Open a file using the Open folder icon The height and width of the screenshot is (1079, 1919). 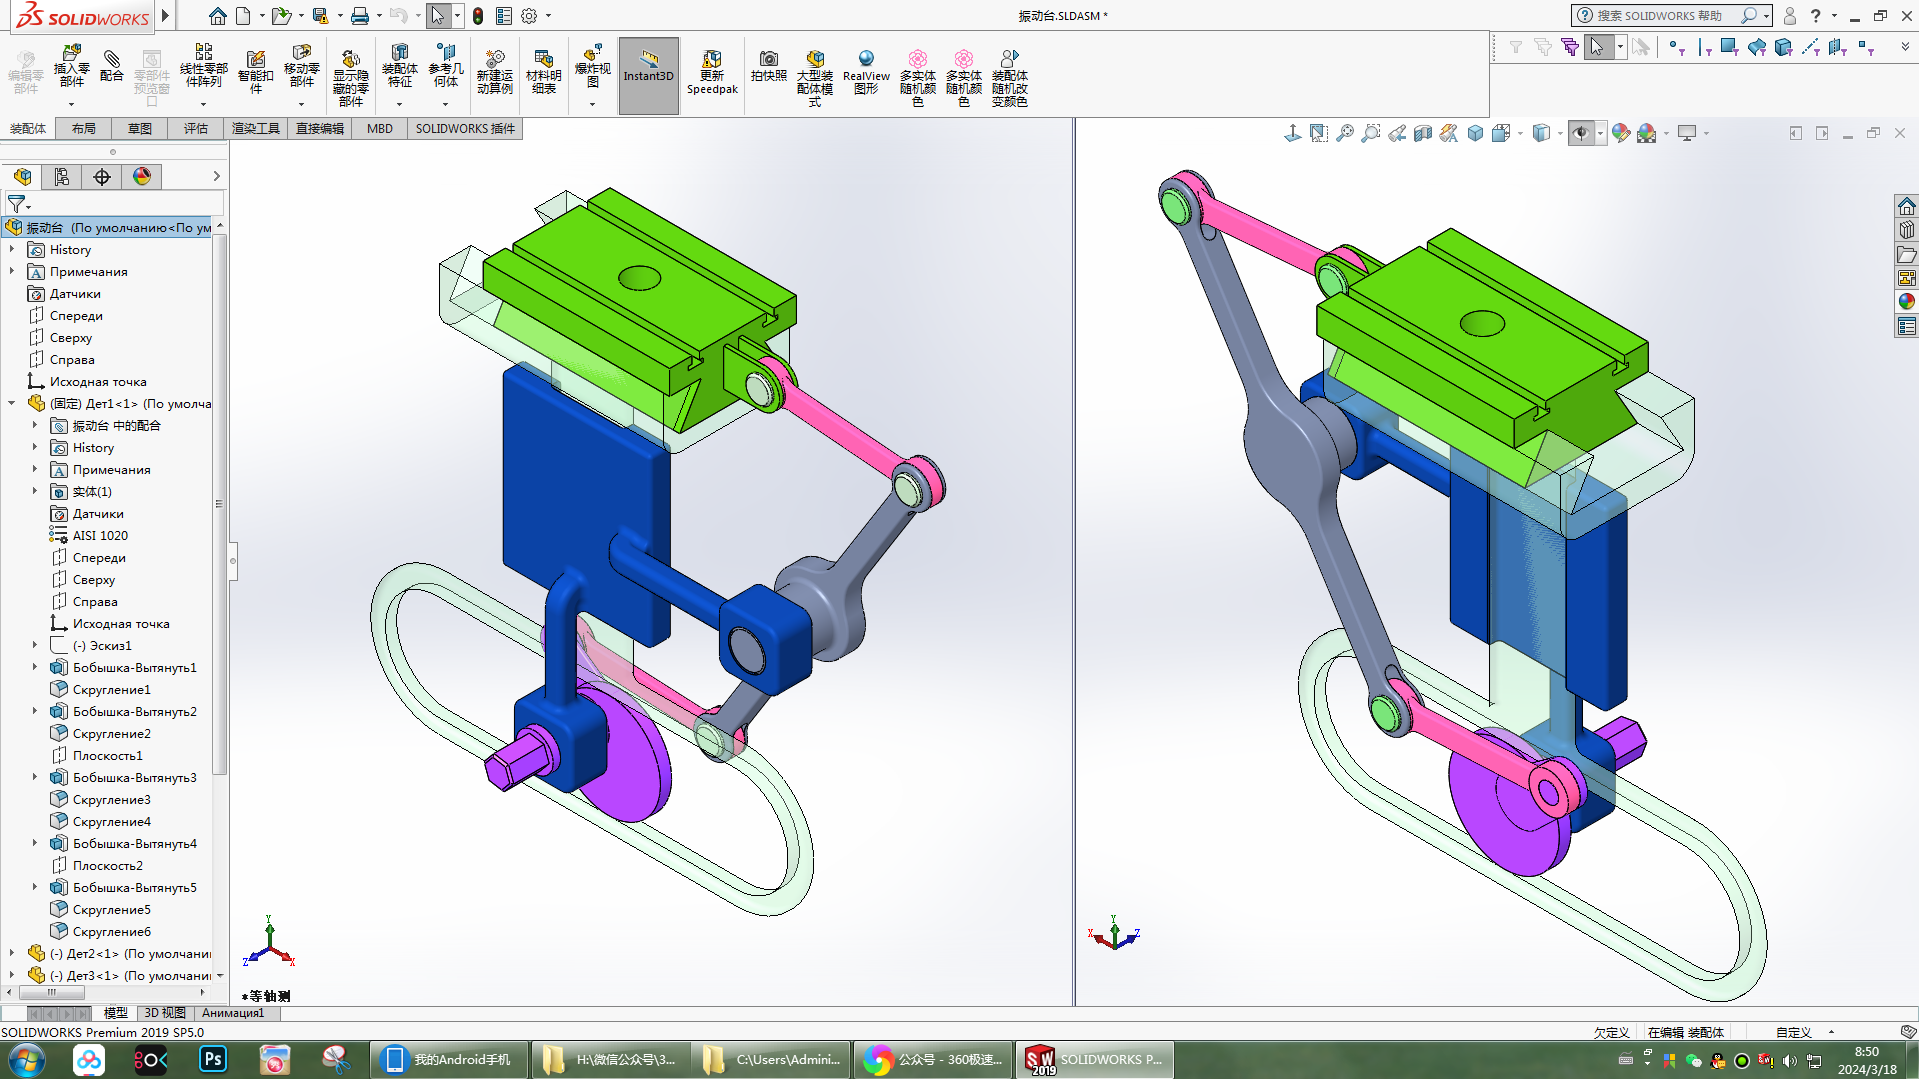(281, 16)
